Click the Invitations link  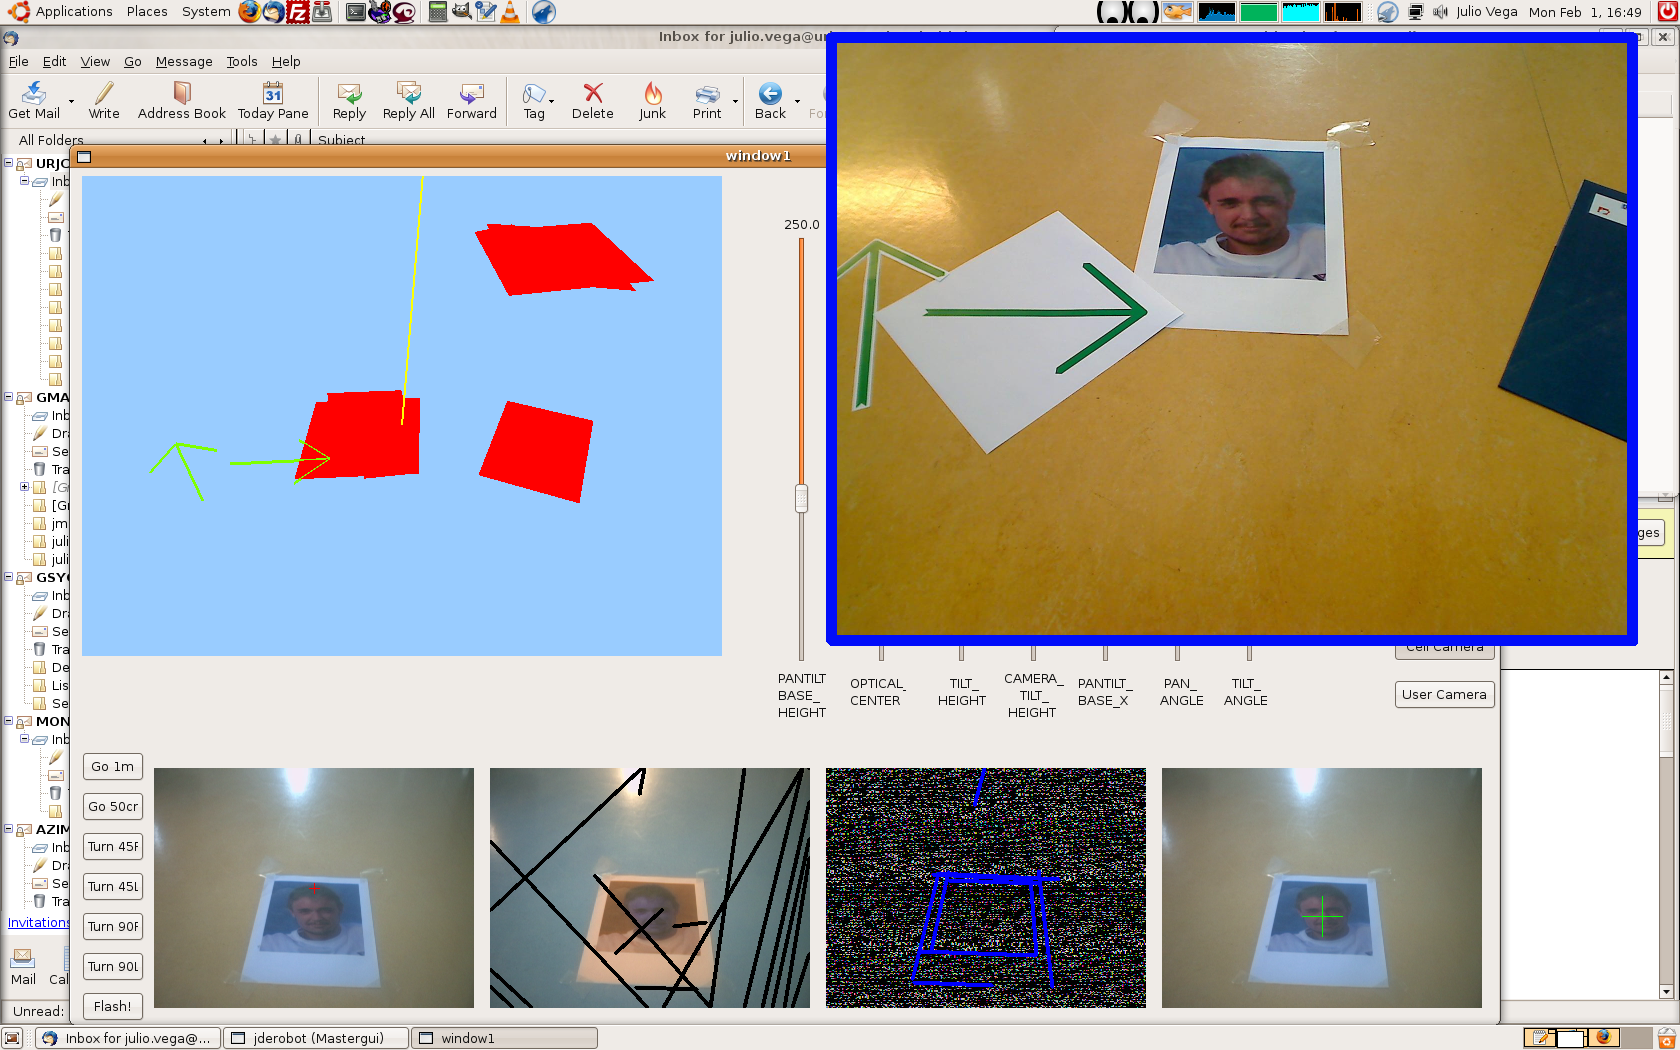pyautogui.click(x=38, y=923)
